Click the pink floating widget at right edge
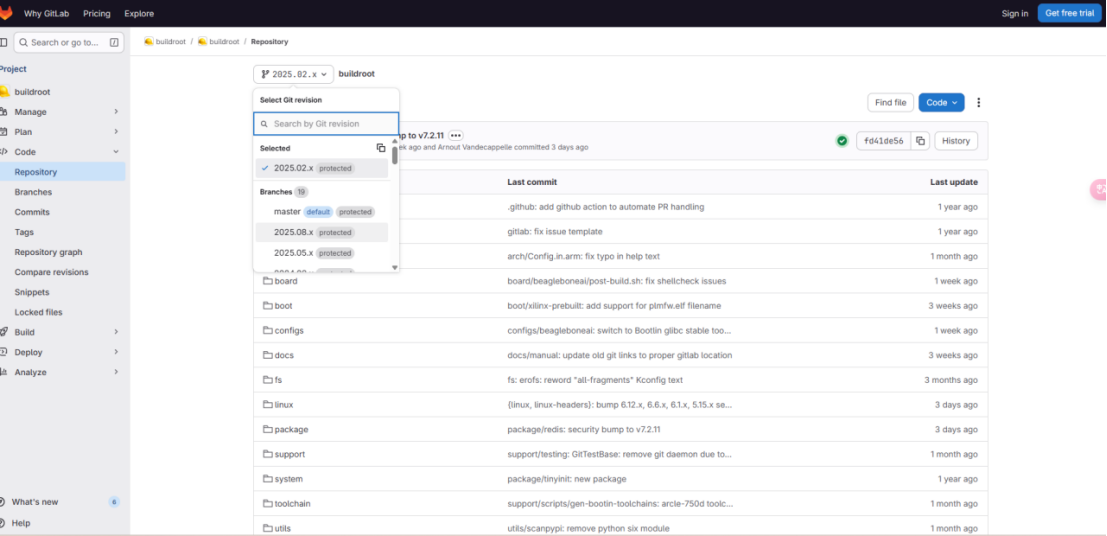This screenshot has width=1107, height=536. (1099, 189)
